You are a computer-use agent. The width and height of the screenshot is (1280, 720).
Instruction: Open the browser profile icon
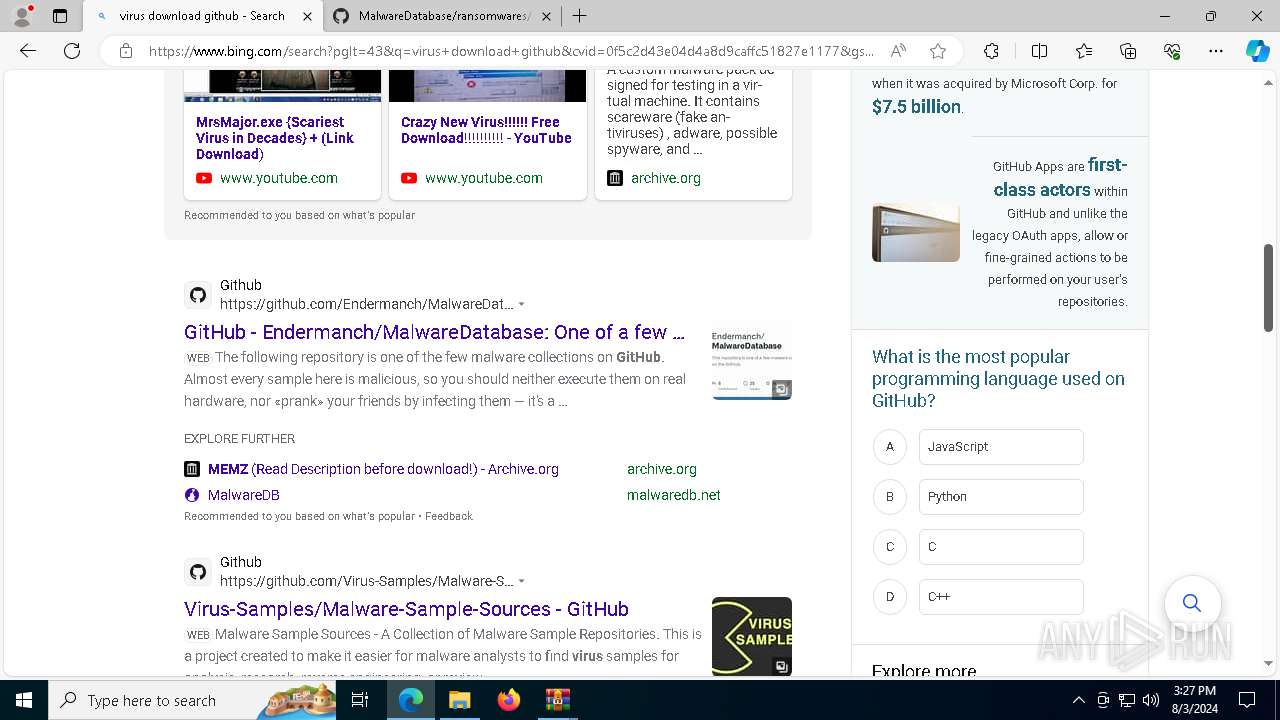click(22, 16)
